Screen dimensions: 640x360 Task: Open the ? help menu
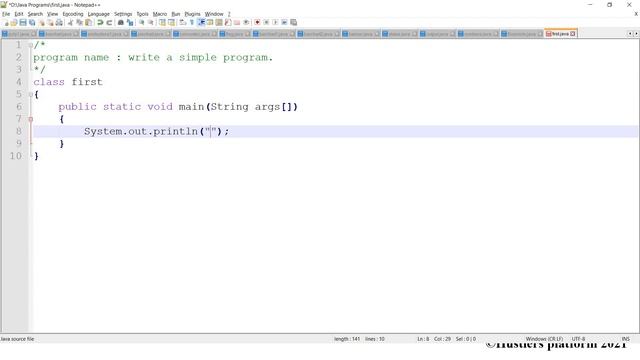(x=229, y=14)
